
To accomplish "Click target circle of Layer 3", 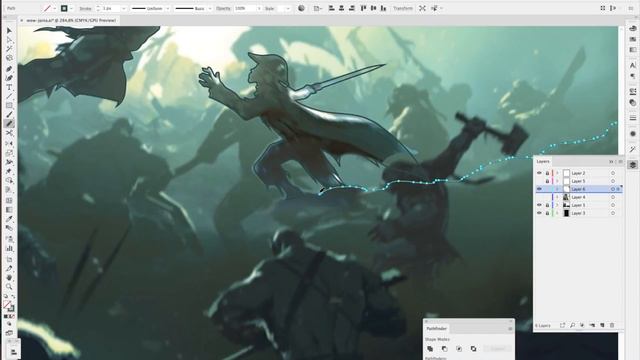I will coord(613,213).
